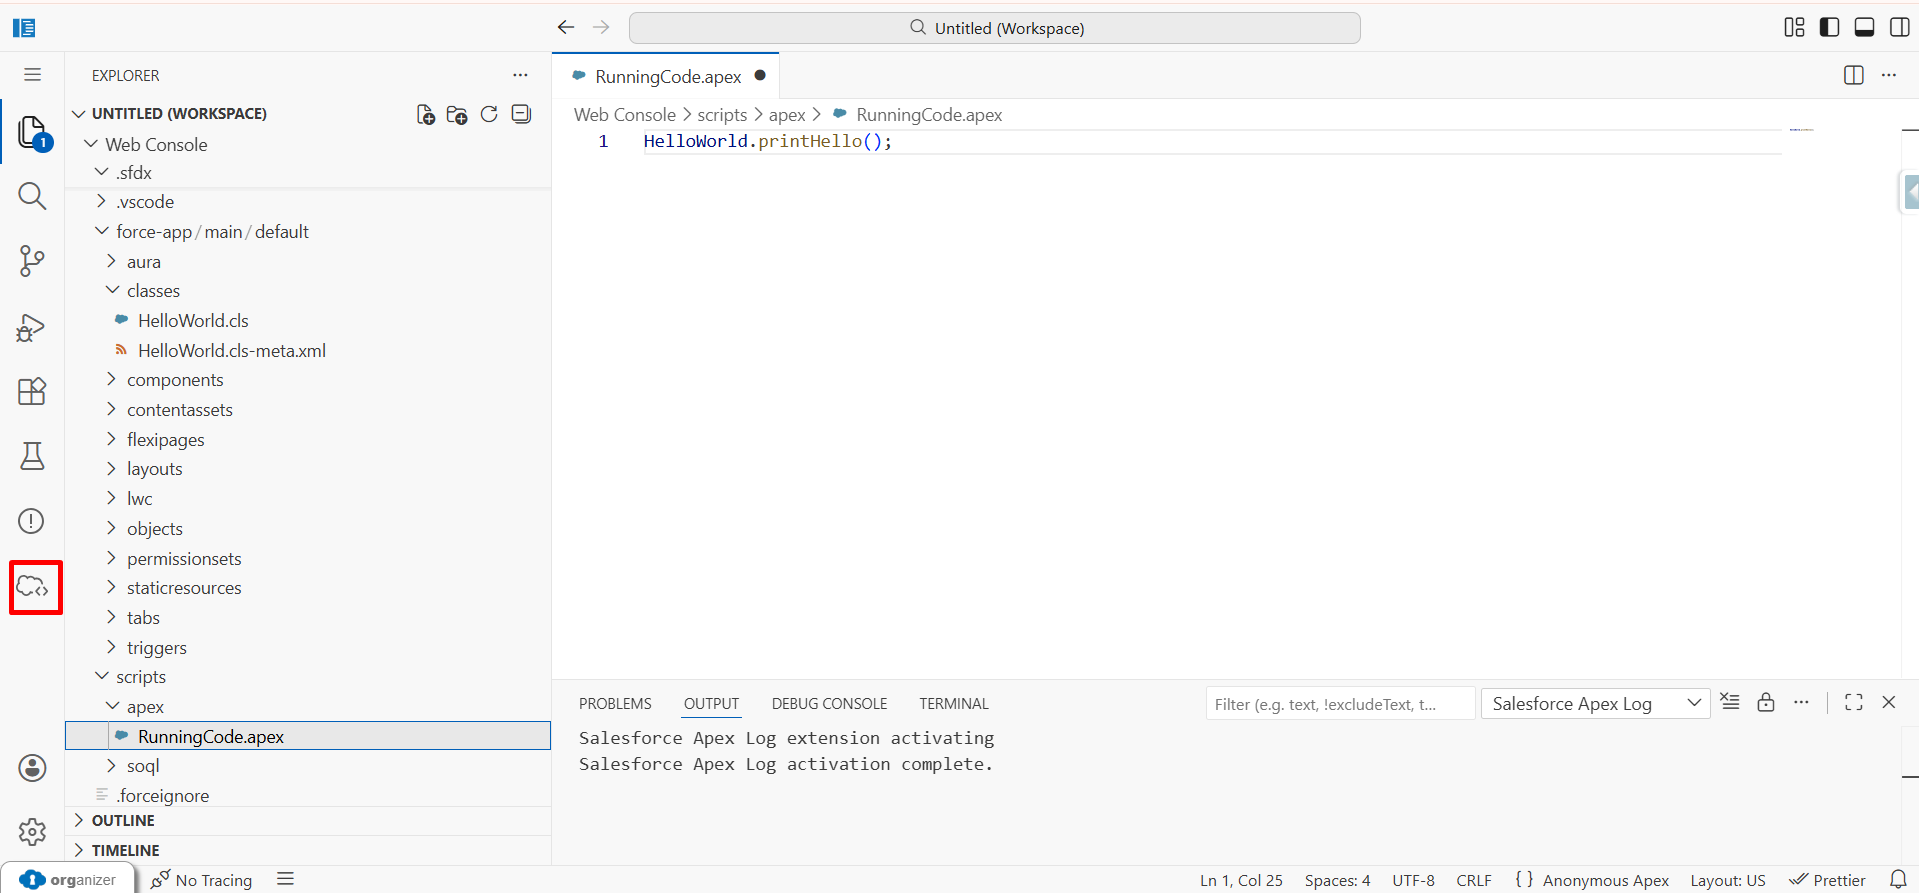The image size is (1919, 893).
Task: Open the hamburger application menu
Action: 32,75
